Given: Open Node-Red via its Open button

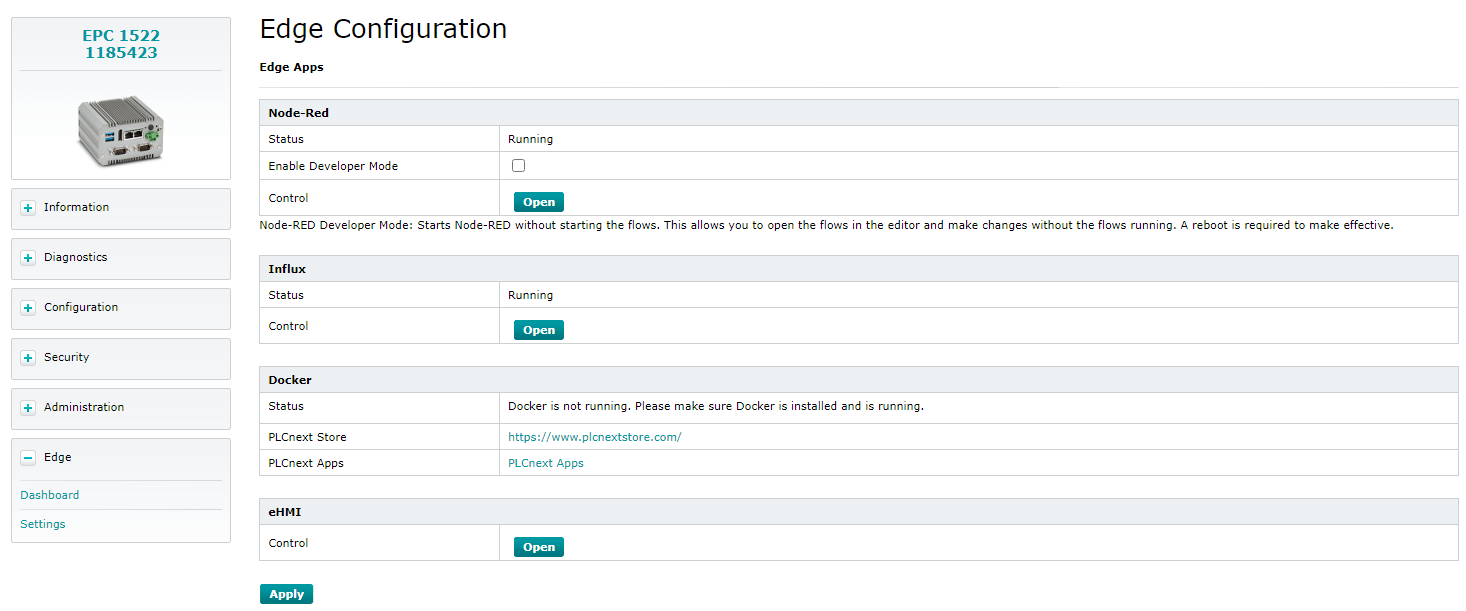Looking at the screenshot, I should (539, 202).
